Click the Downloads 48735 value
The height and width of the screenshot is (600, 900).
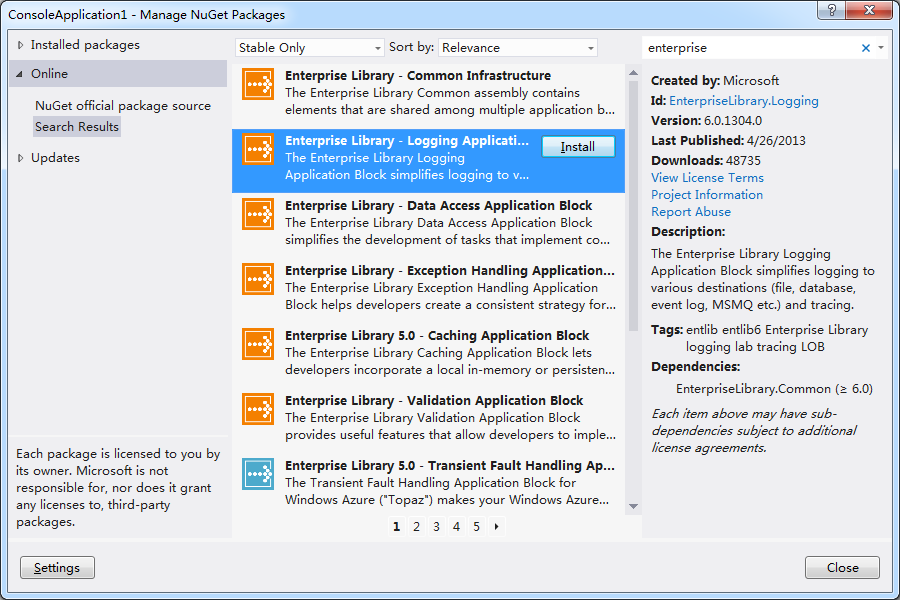pyautogui.click(x=743, y=161)
